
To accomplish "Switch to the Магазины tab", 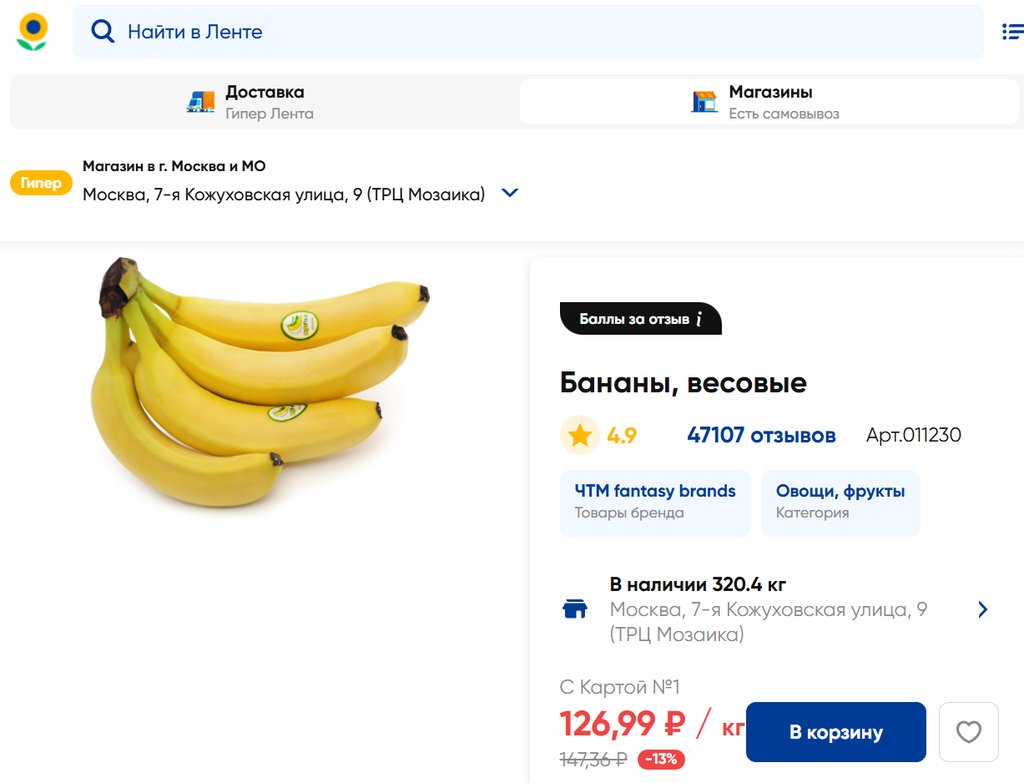I will (x=768, y=102).
